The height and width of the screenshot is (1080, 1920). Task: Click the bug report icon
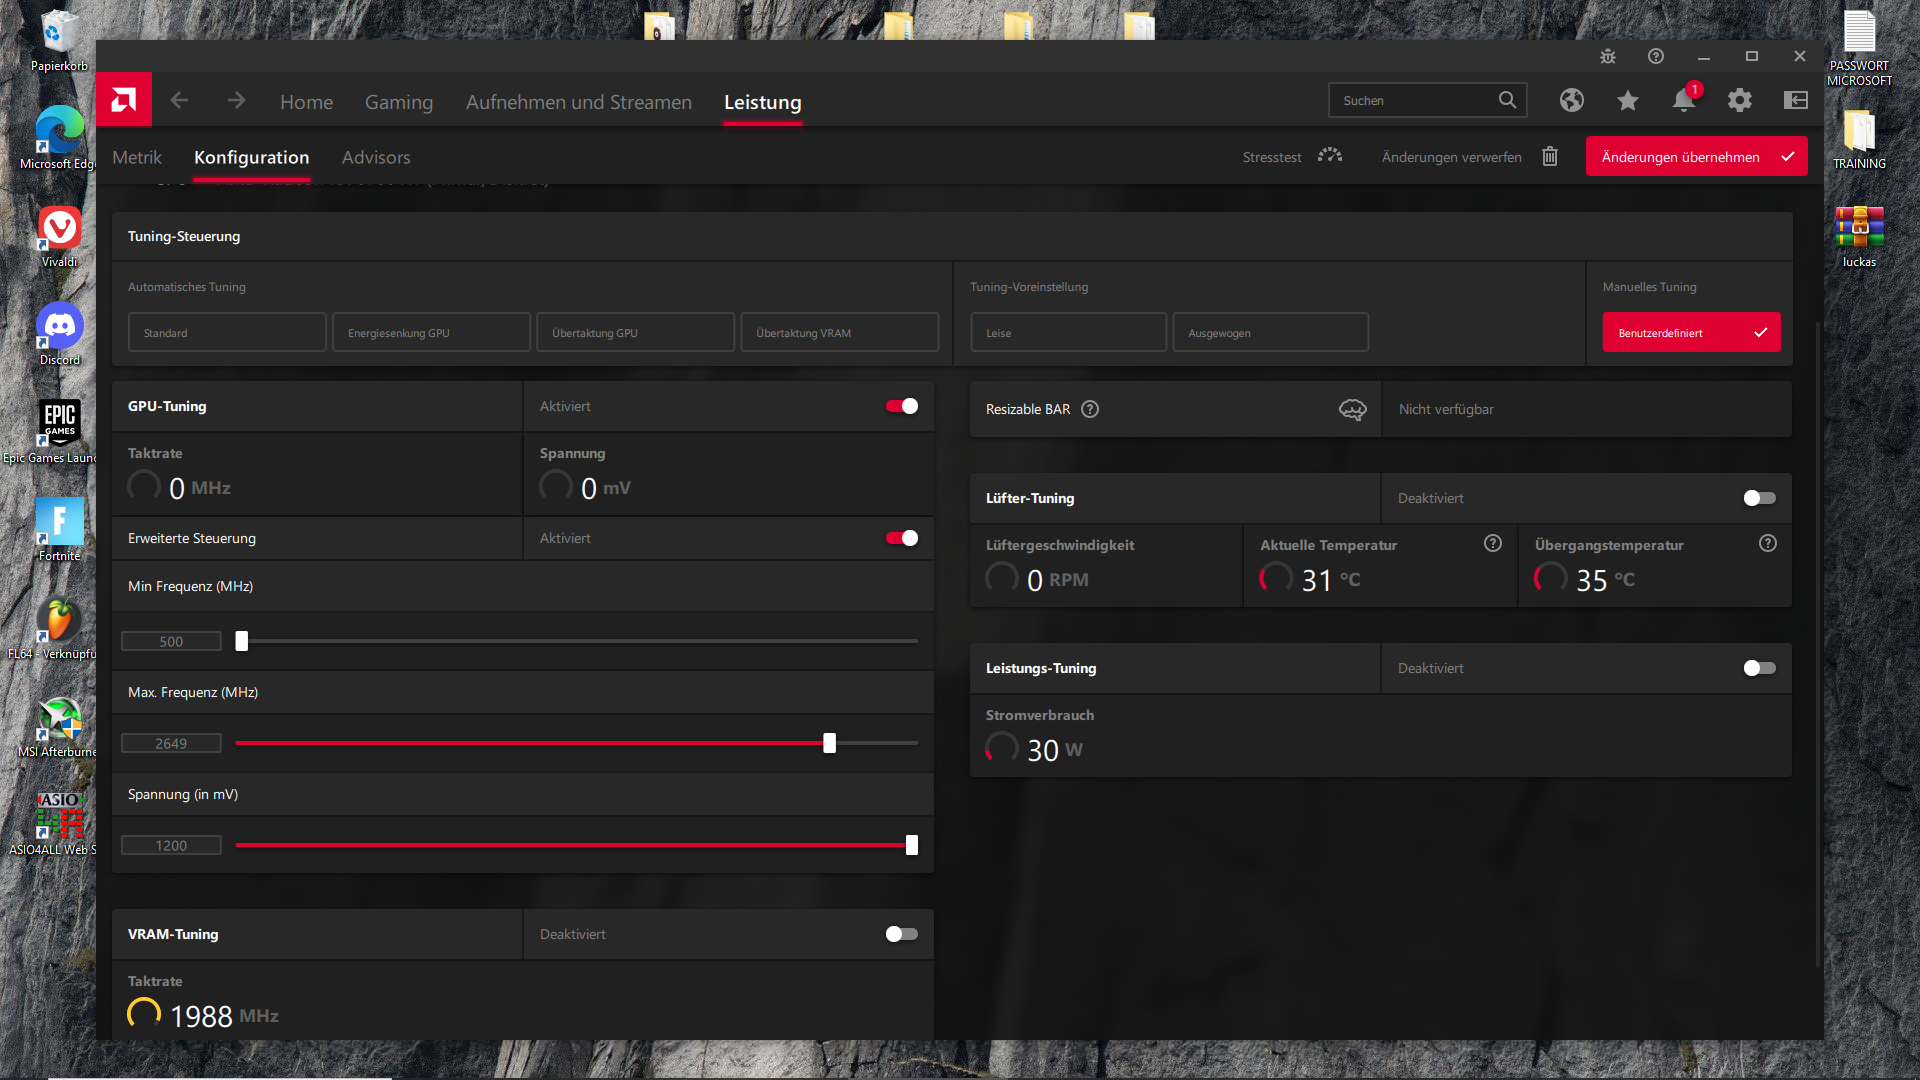1608,57
